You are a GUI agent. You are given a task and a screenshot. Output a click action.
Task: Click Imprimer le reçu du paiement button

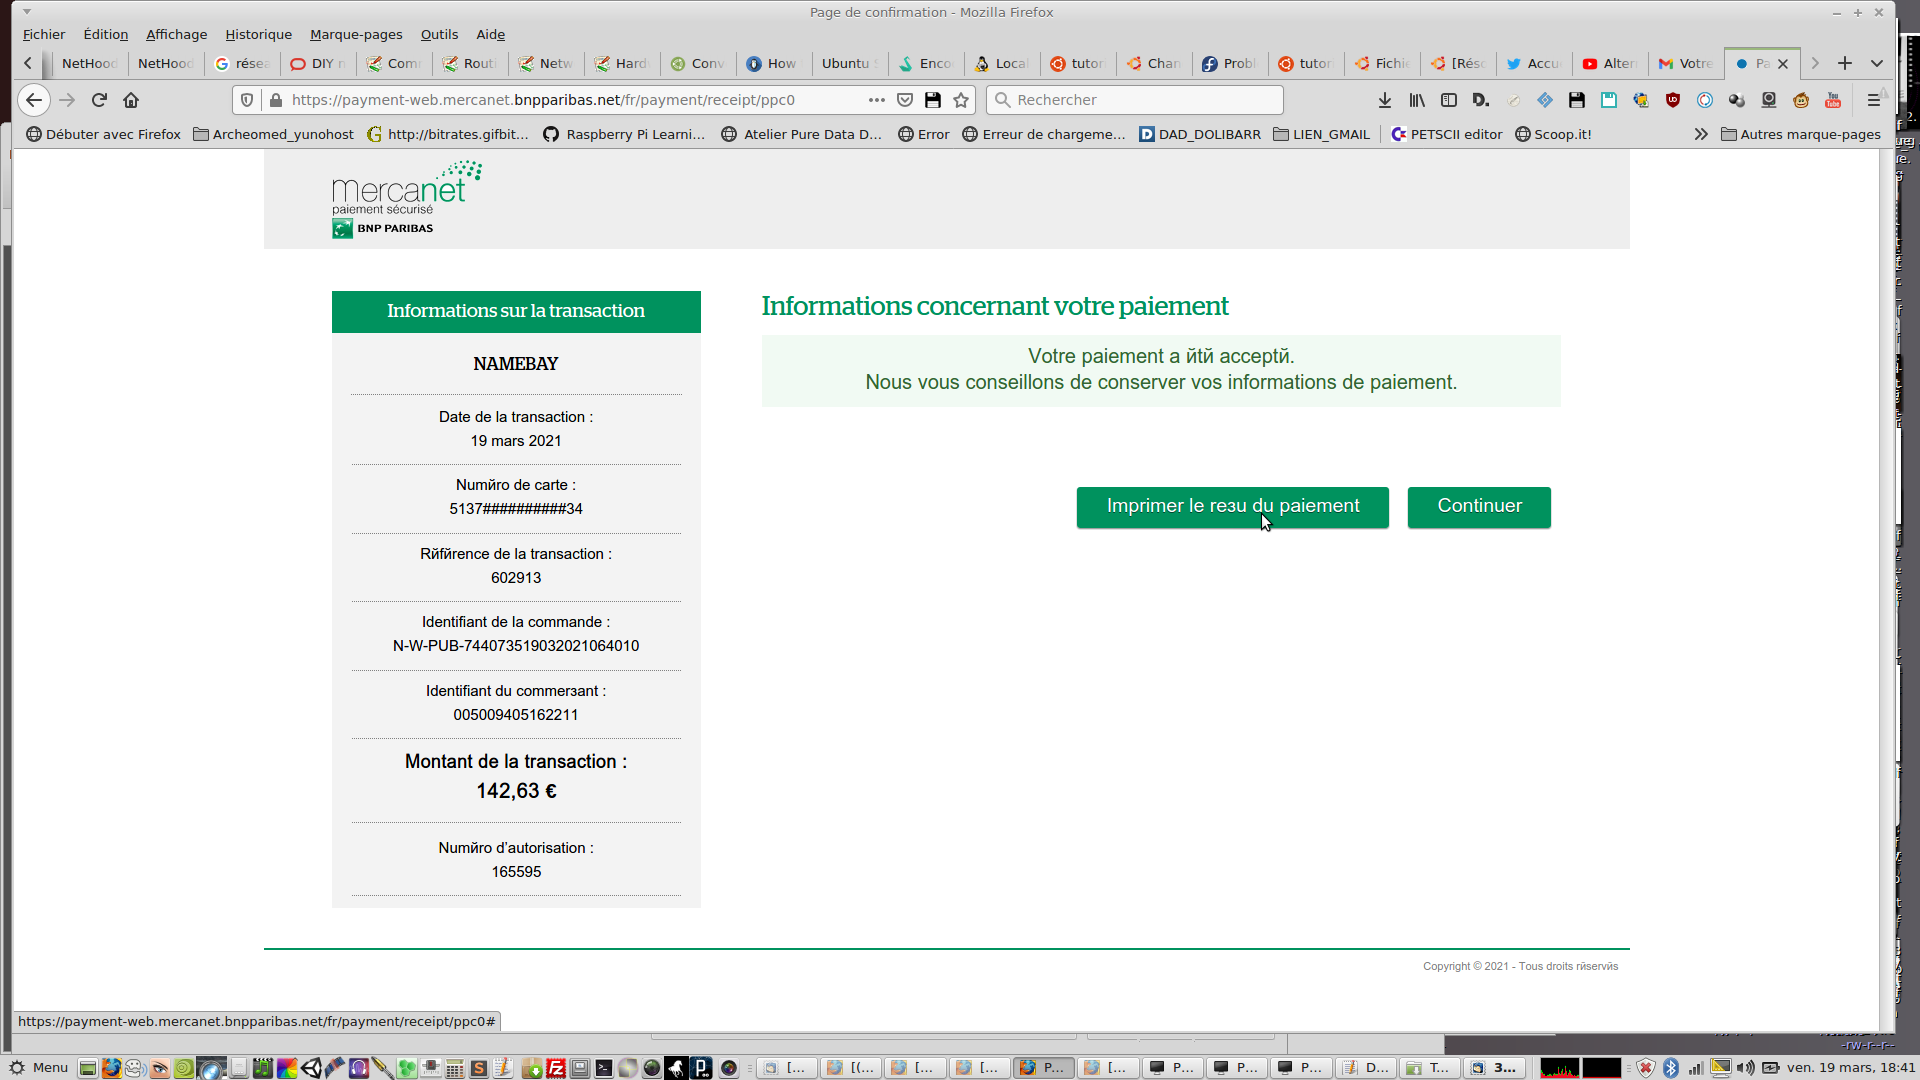point(1232,507)
